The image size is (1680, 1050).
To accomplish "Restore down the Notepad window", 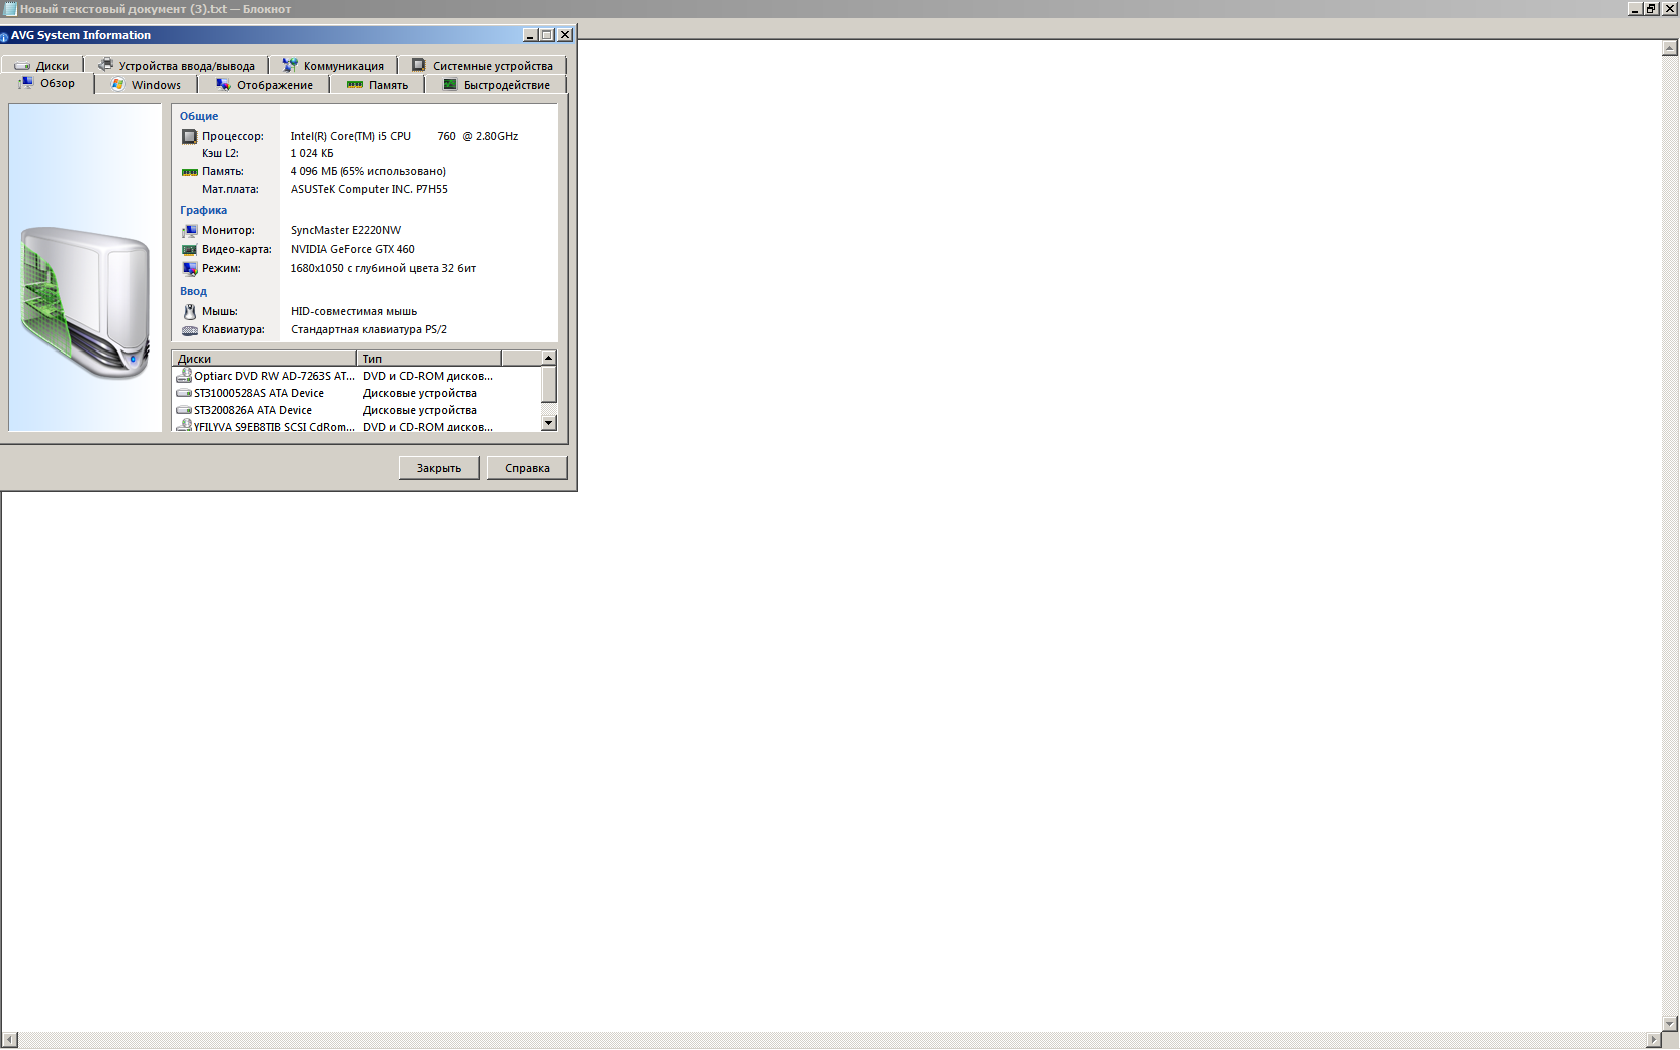I will (1651, 8).
